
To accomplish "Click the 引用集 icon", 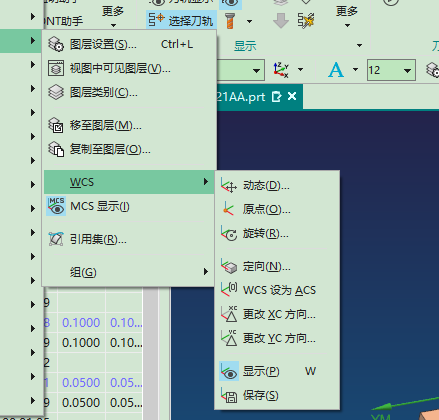I will pyautogui.click(x=56, y=239).
